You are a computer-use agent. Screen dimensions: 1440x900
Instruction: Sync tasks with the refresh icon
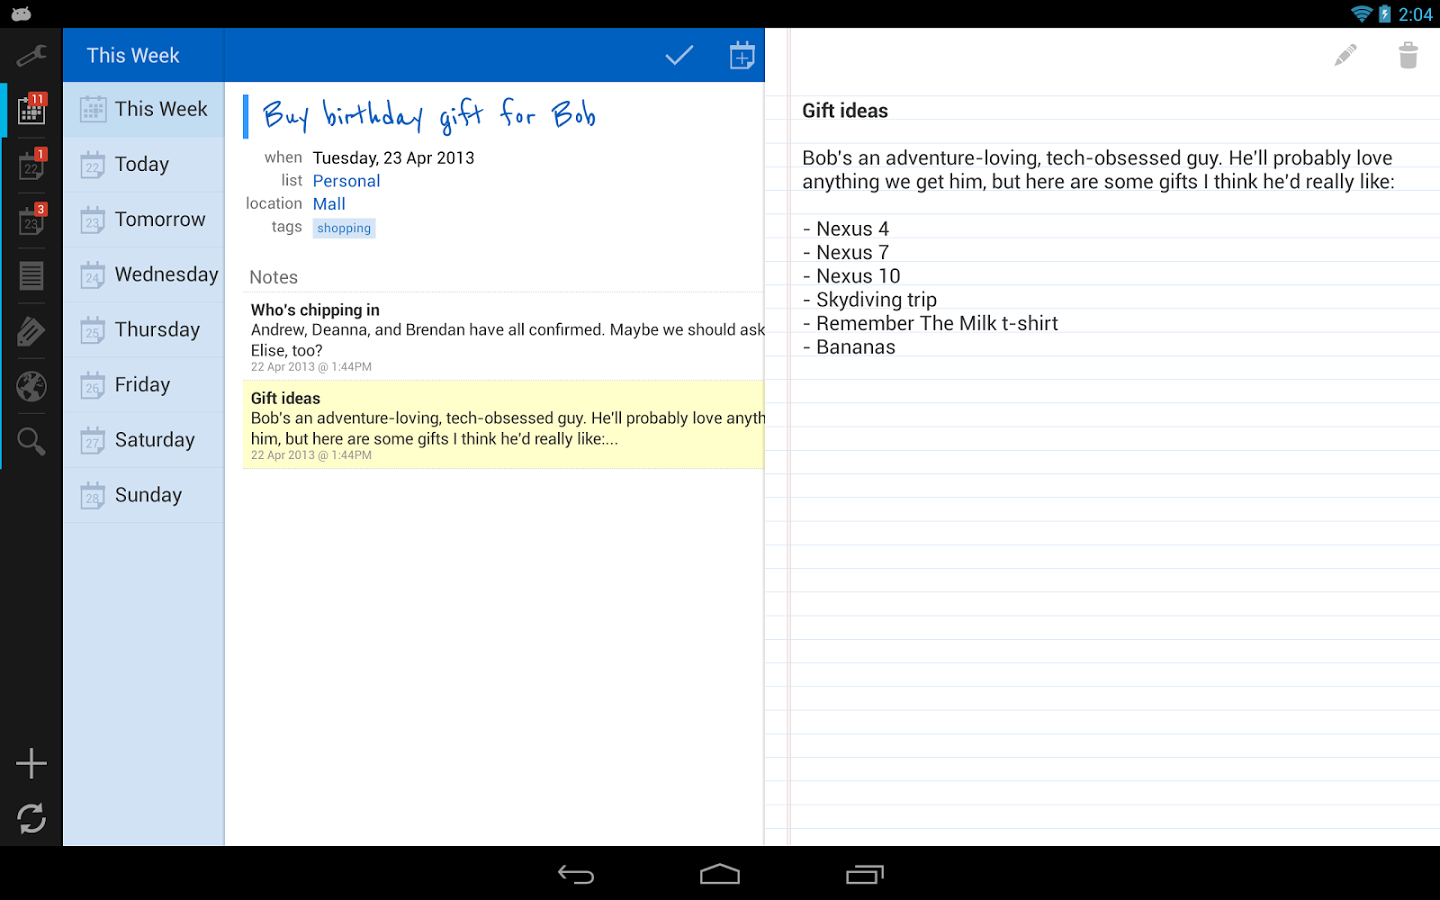coord(31,819)
